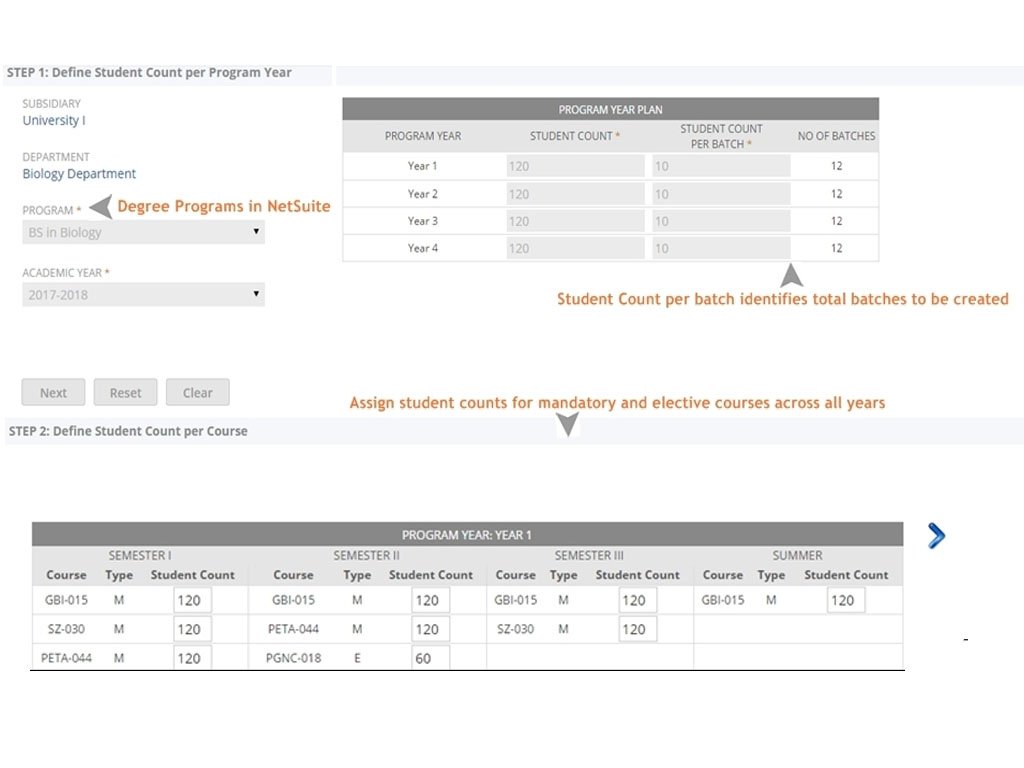The image size is (1024, 768).
Task: Open the Biology Department link
Action: (x=79, y=174)
